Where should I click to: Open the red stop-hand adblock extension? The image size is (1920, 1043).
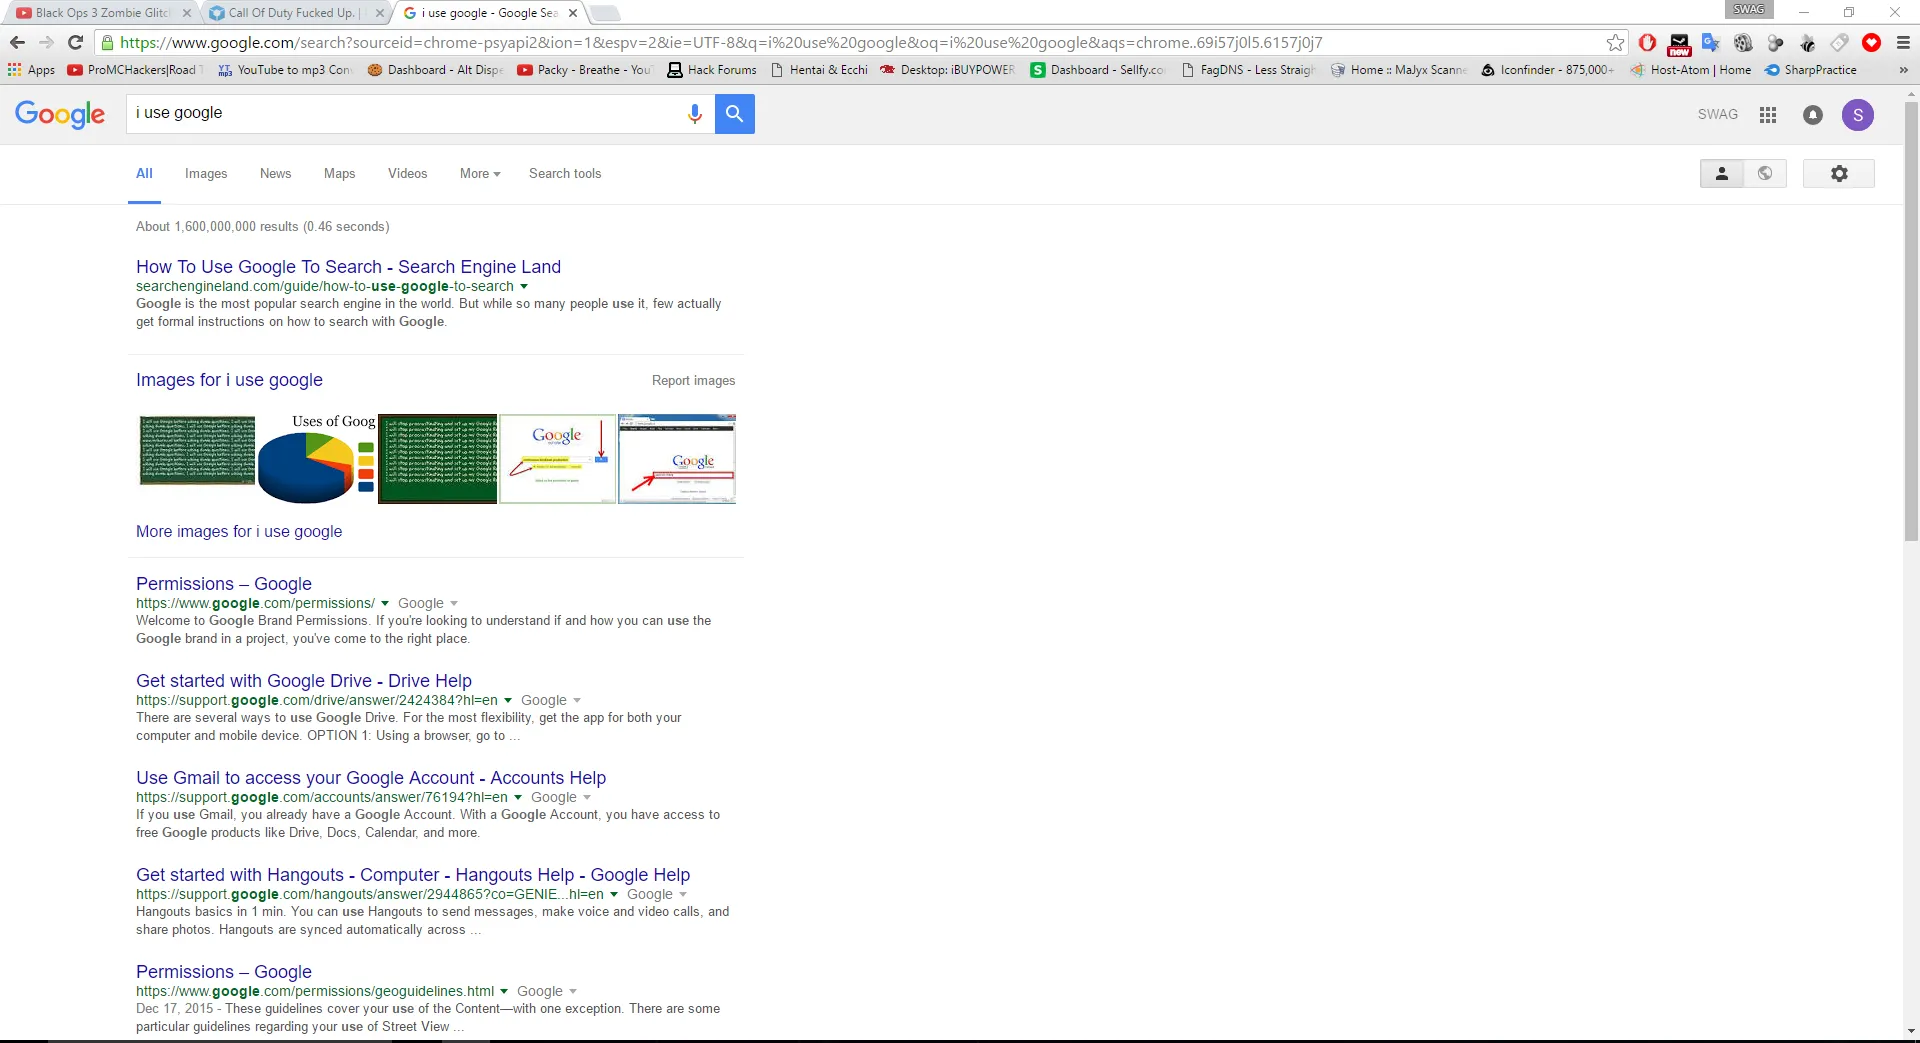[1647, 43]
